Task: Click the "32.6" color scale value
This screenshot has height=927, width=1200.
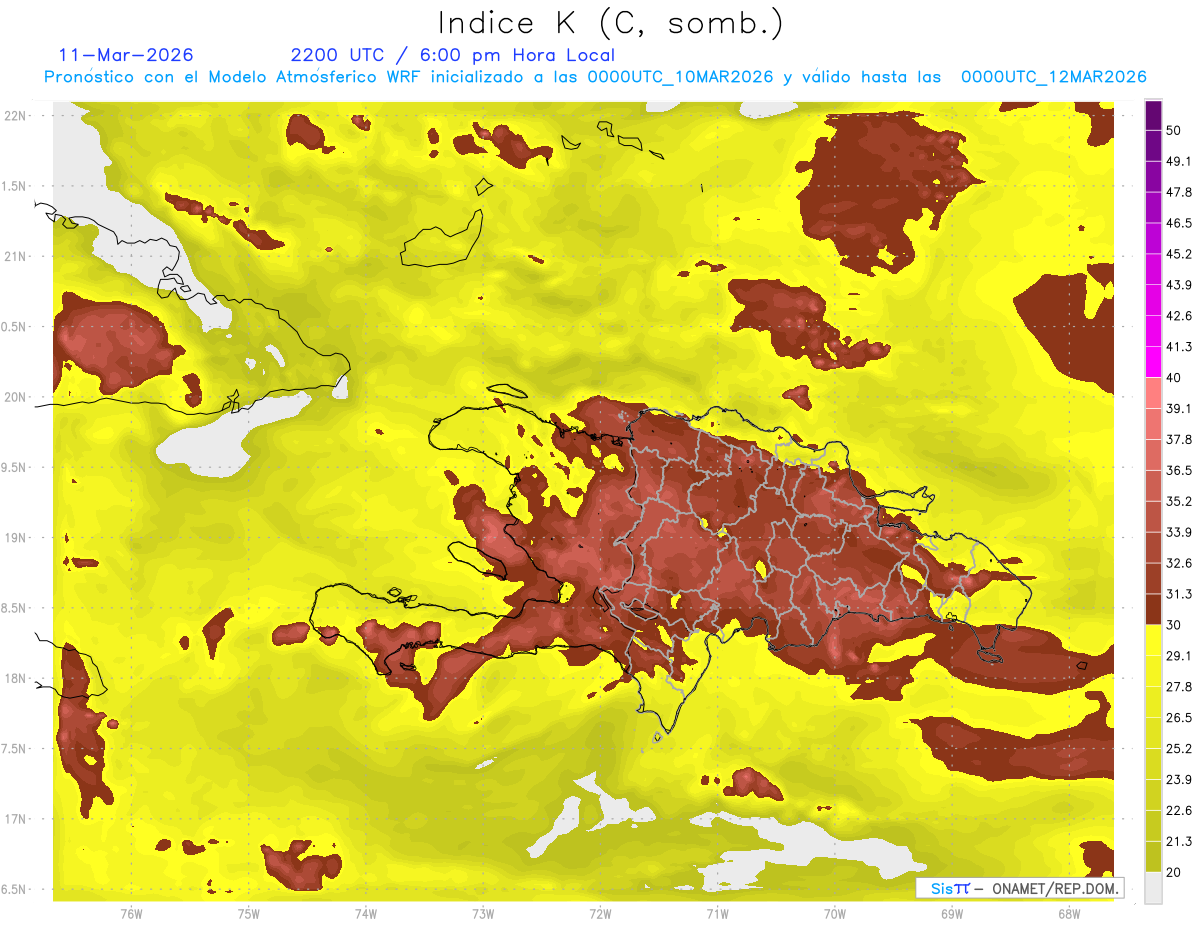Action: click(1179, 564)
